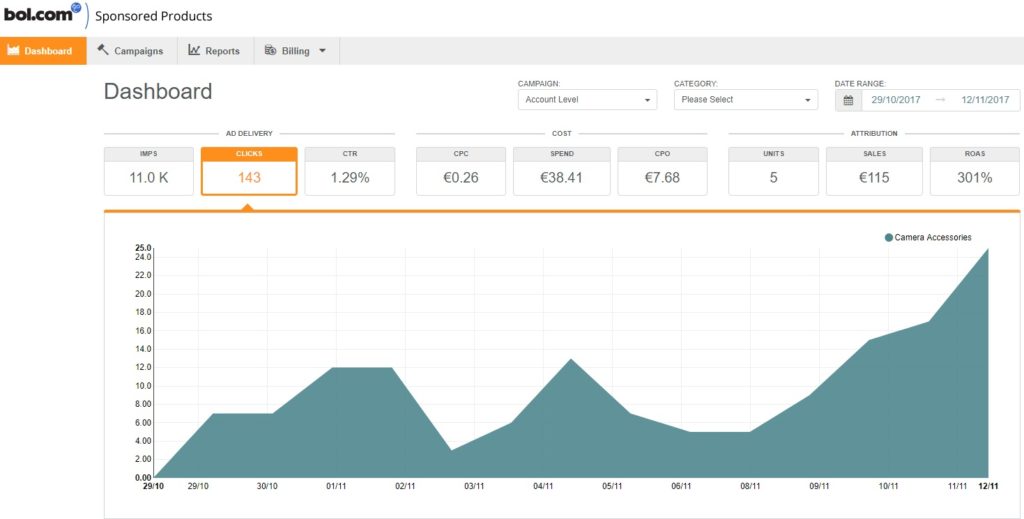Viewport: 1024px width, 519px height.
Task: Click the bol.com logo
Action: (x=42, y=15)
